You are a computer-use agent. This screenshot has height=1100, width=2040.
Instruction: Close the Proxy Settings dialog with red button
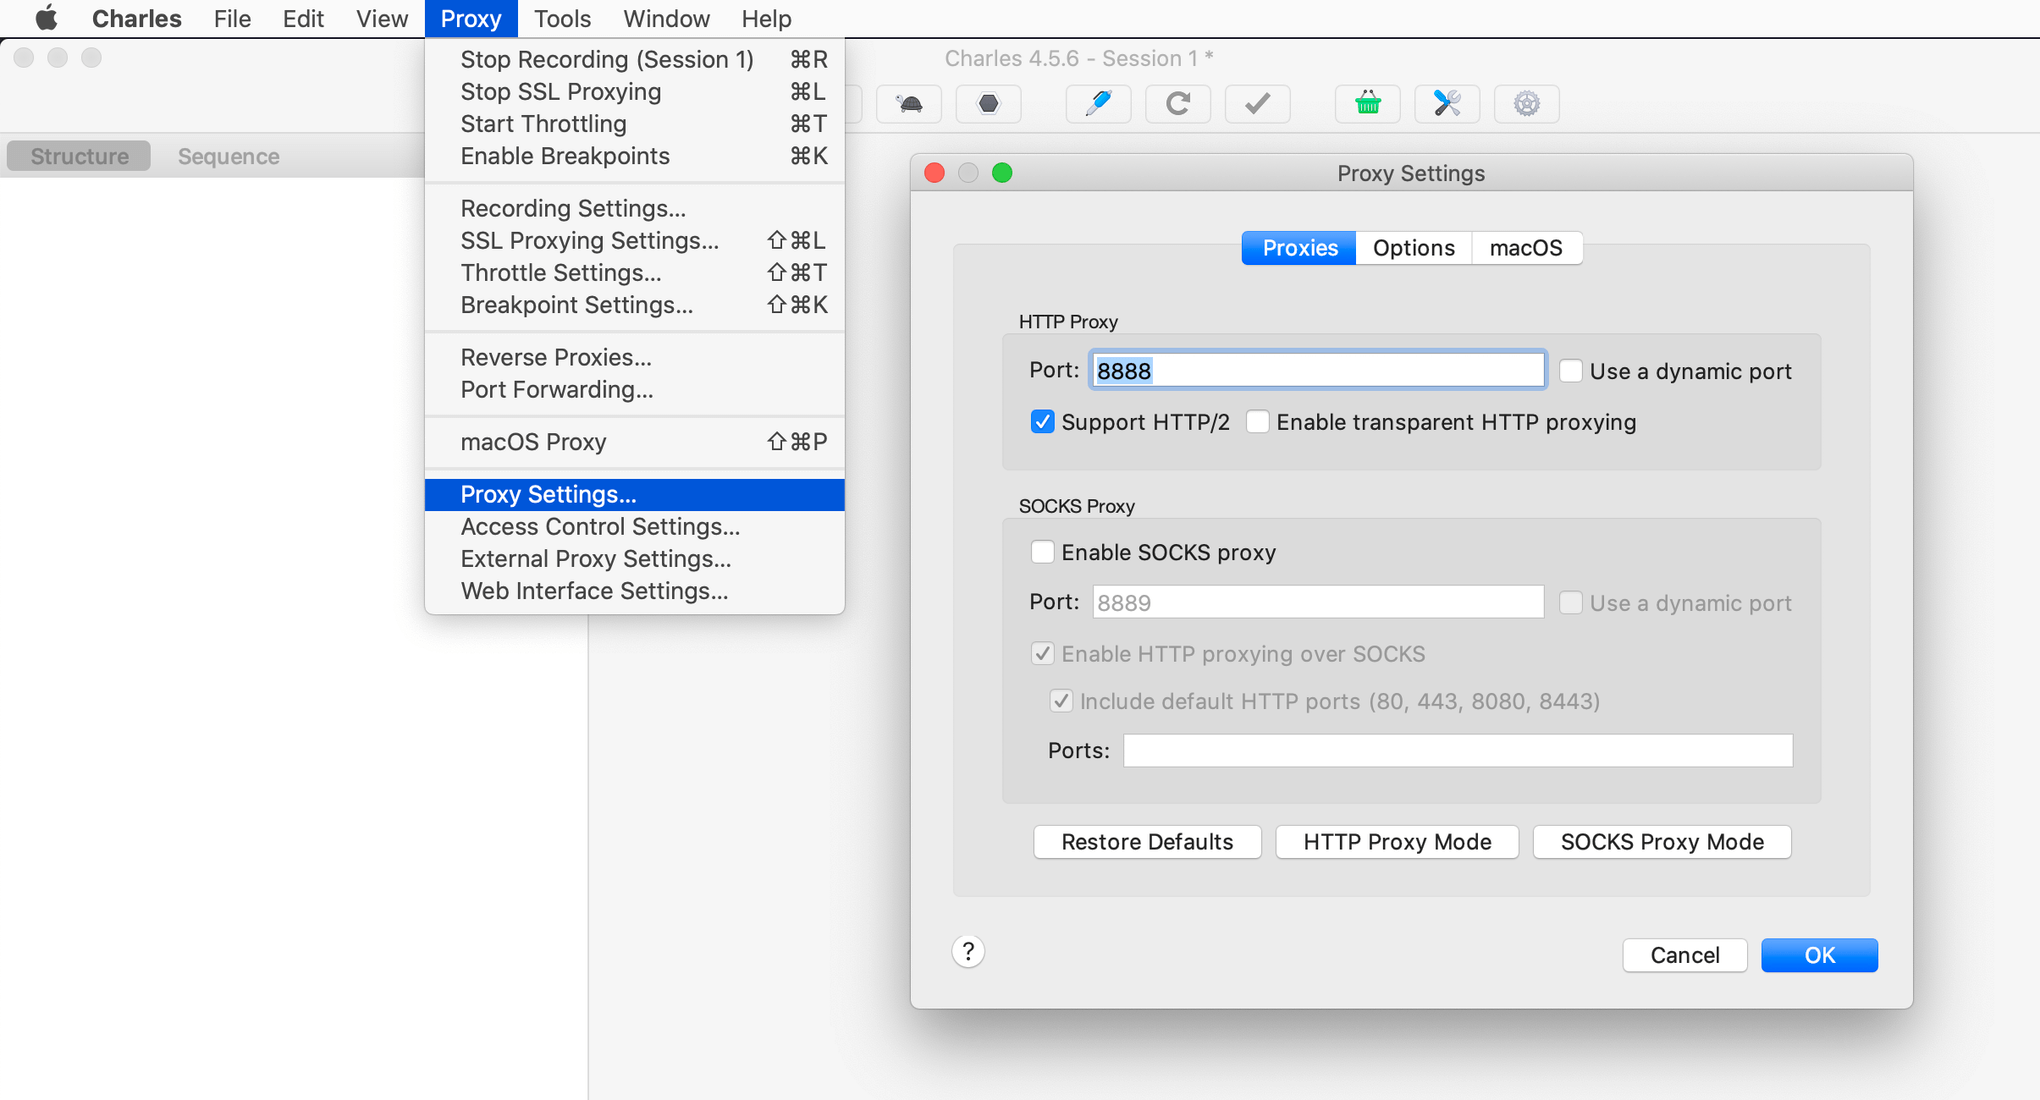[935, 173]
